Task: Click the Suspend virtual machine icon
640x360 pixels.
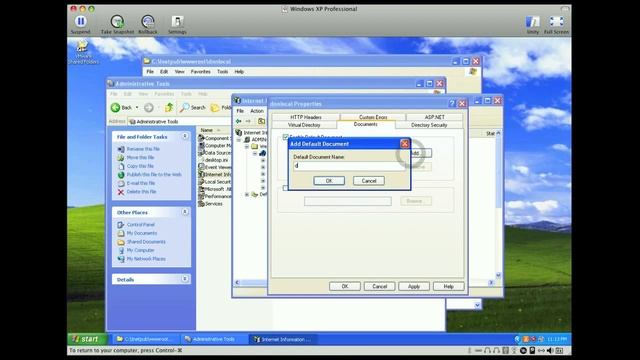Action: (x=80, y=21)
